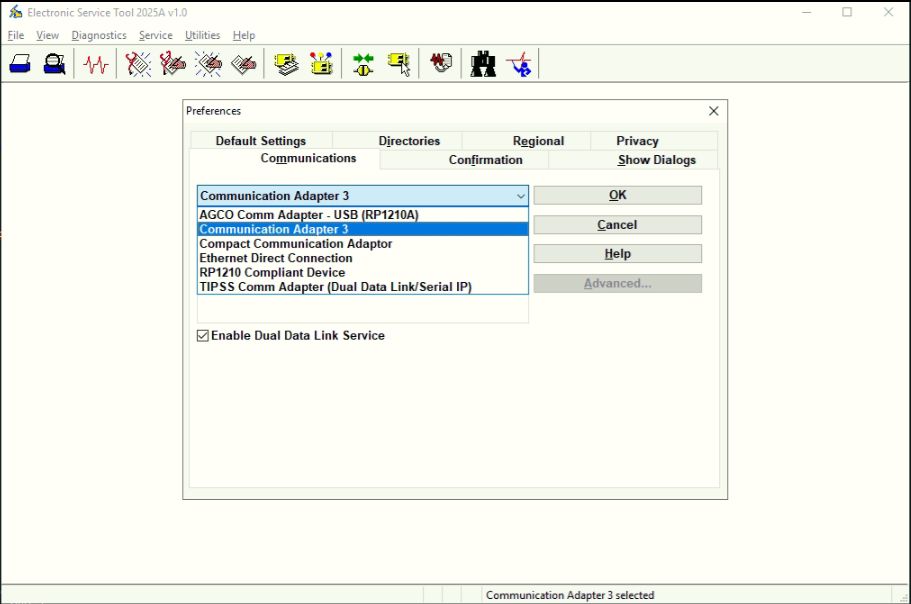911x604 pixels.
Task: Click the Cancel button
Action: pyautogui.click(x=618, y=225)
